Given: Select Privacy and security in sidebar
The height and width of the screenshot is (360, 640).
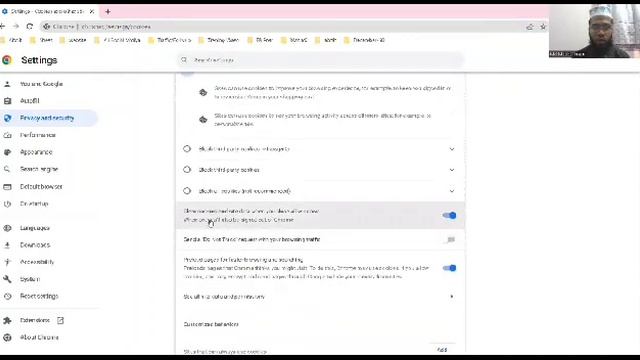Looking at the screenshot, I should (x=49, y=118).
